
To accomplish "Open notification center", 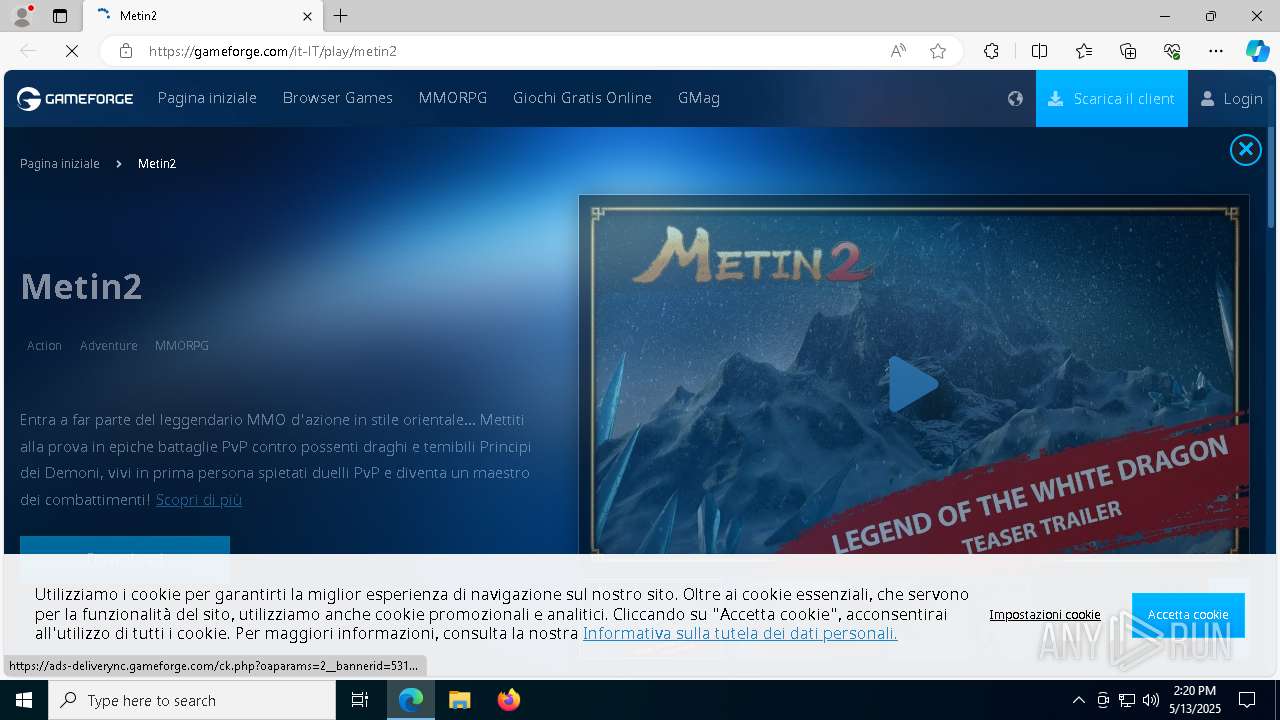I will 1247,700.
